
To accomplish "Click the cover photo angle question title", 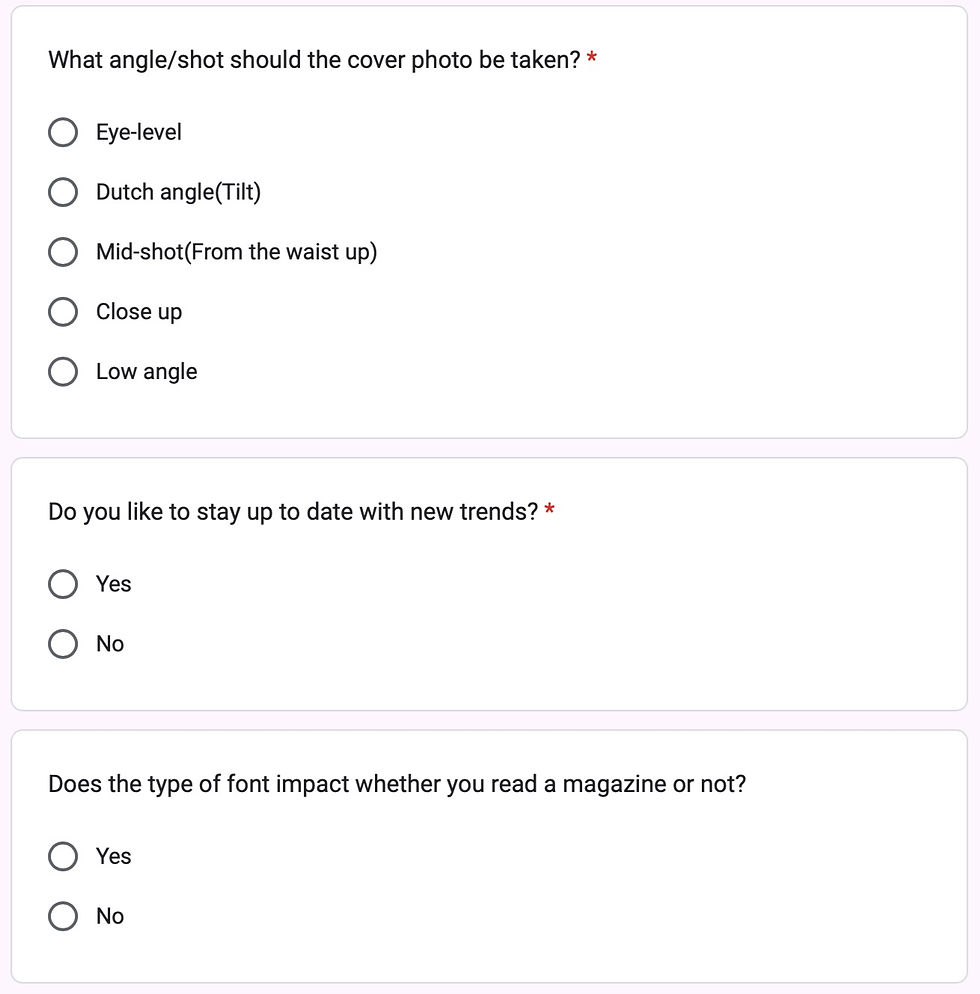I will (x=314, y=60).
